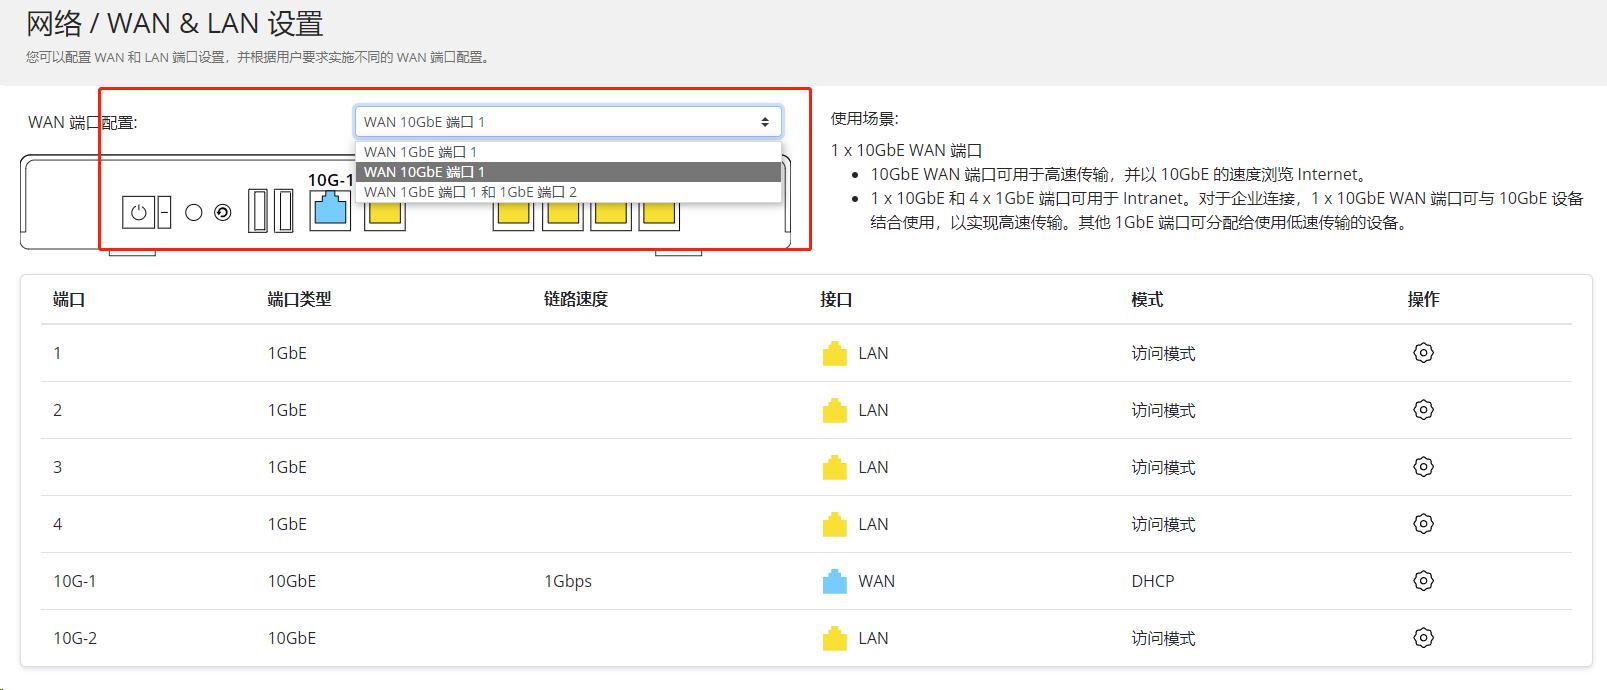Image resolution: width=1607 pixels, height=690 pixels.
Task: Click gear icon for port 10G-2
Action: pos(1423,638)
